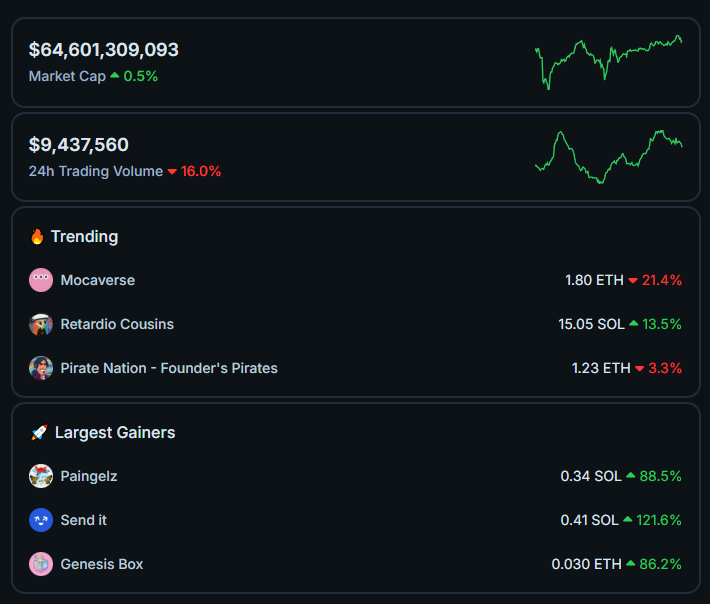Click the 24h Trading Volume sparkline chart
Screen dimensions: 710x604
(609, 156)
